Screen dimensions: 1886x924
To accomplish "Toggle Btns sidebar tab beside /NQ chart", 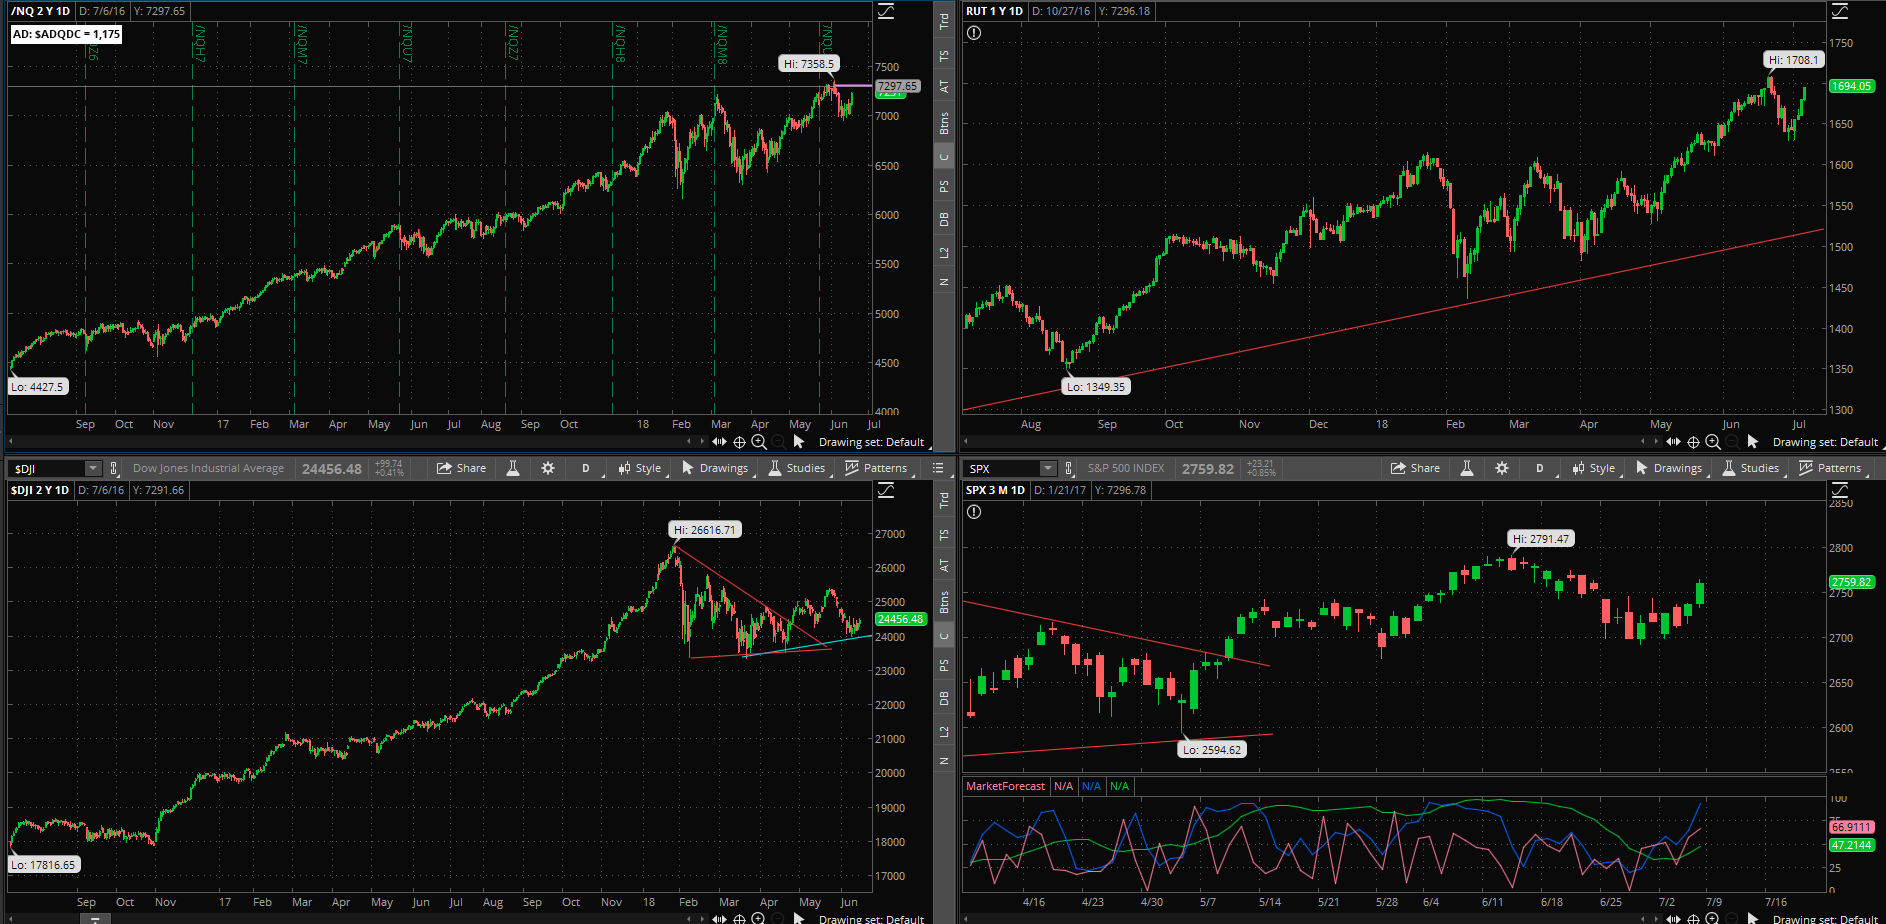I will 944,123.
